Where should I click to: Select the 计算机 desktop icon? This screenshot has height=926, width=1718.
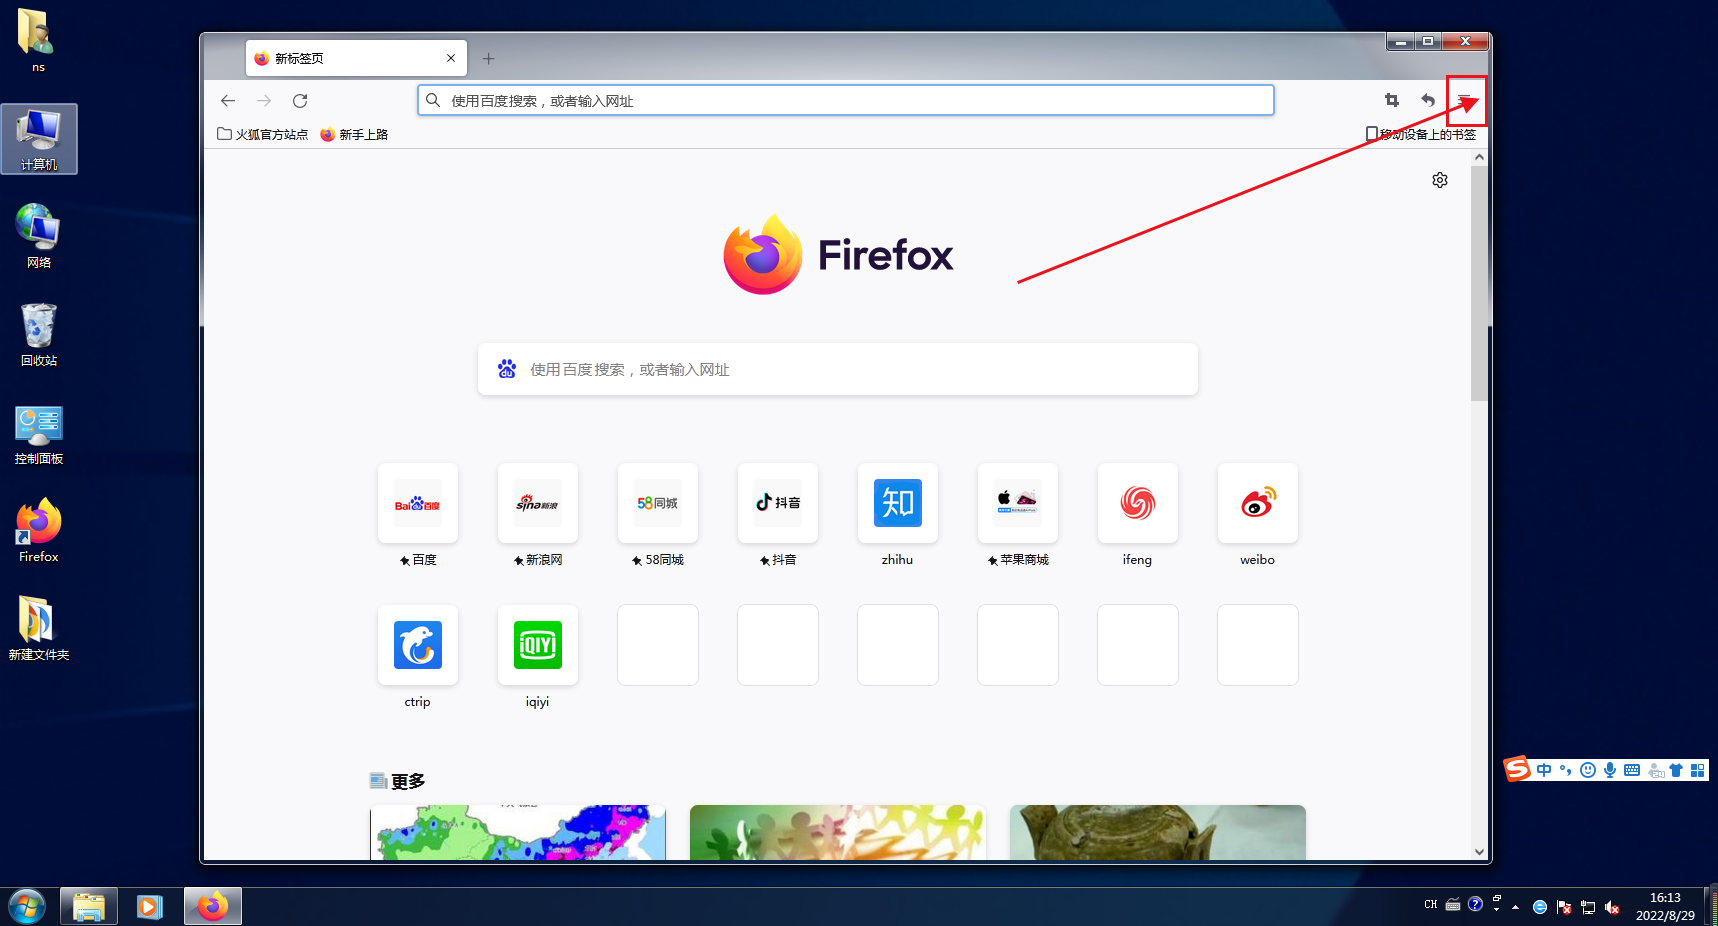39,139
